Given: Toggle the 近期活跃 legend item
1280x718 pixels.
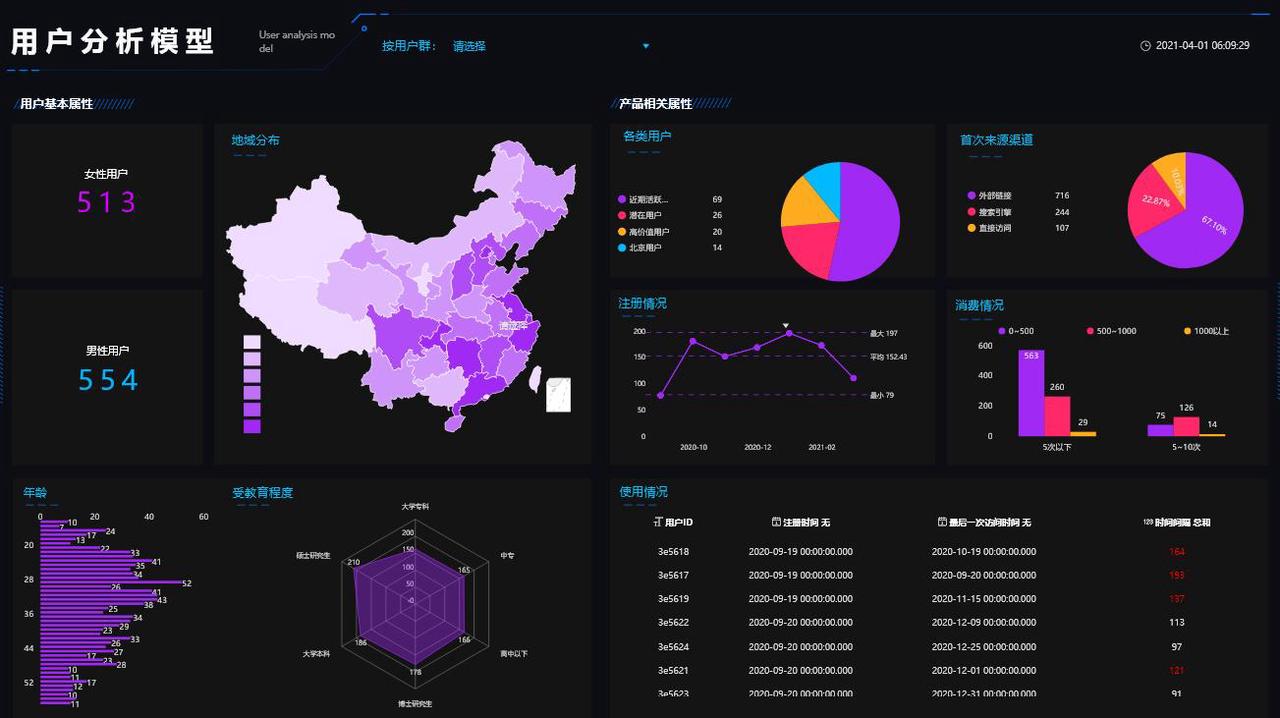Looking at the screenshot, I should [x=645, y=200].
